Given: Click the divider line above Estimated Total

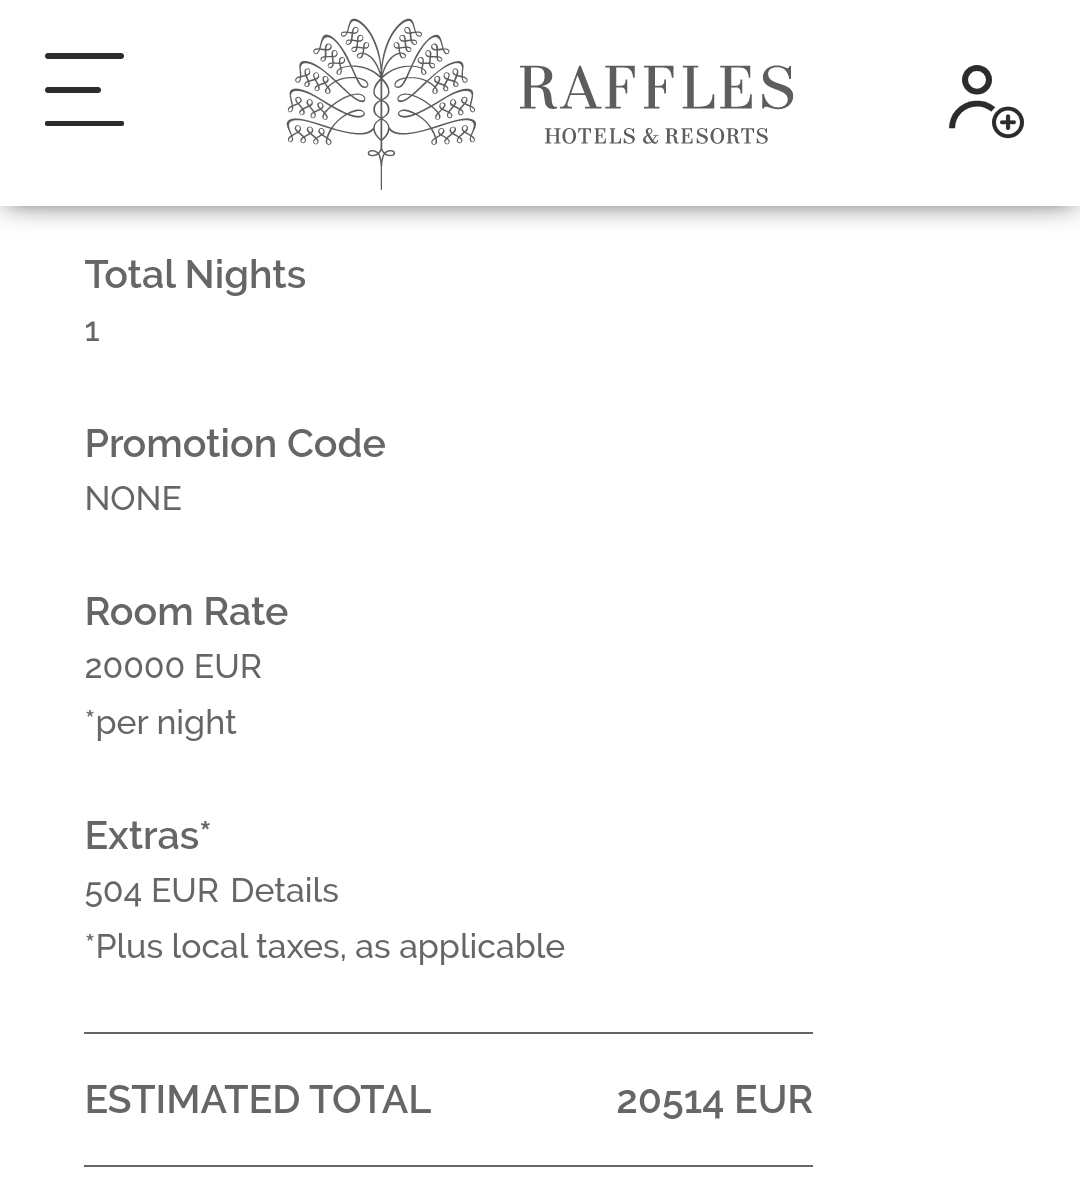Looking at the screenshot, I should click(448, 1033).
